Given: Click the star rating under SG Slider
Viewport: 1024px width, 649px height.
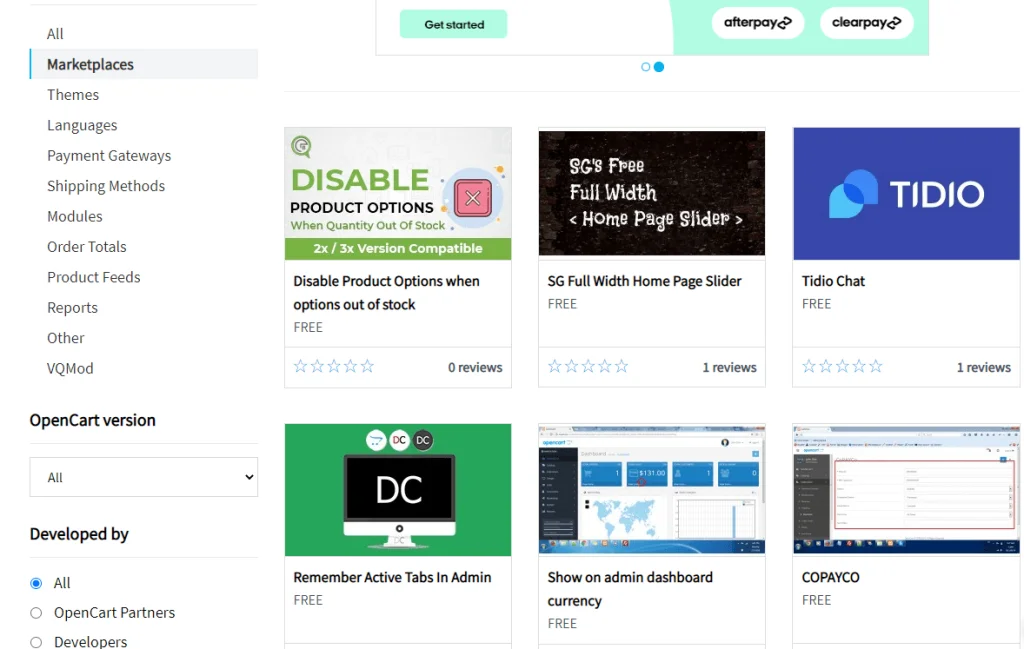Looking at the screenshot, I should (588, 367).
